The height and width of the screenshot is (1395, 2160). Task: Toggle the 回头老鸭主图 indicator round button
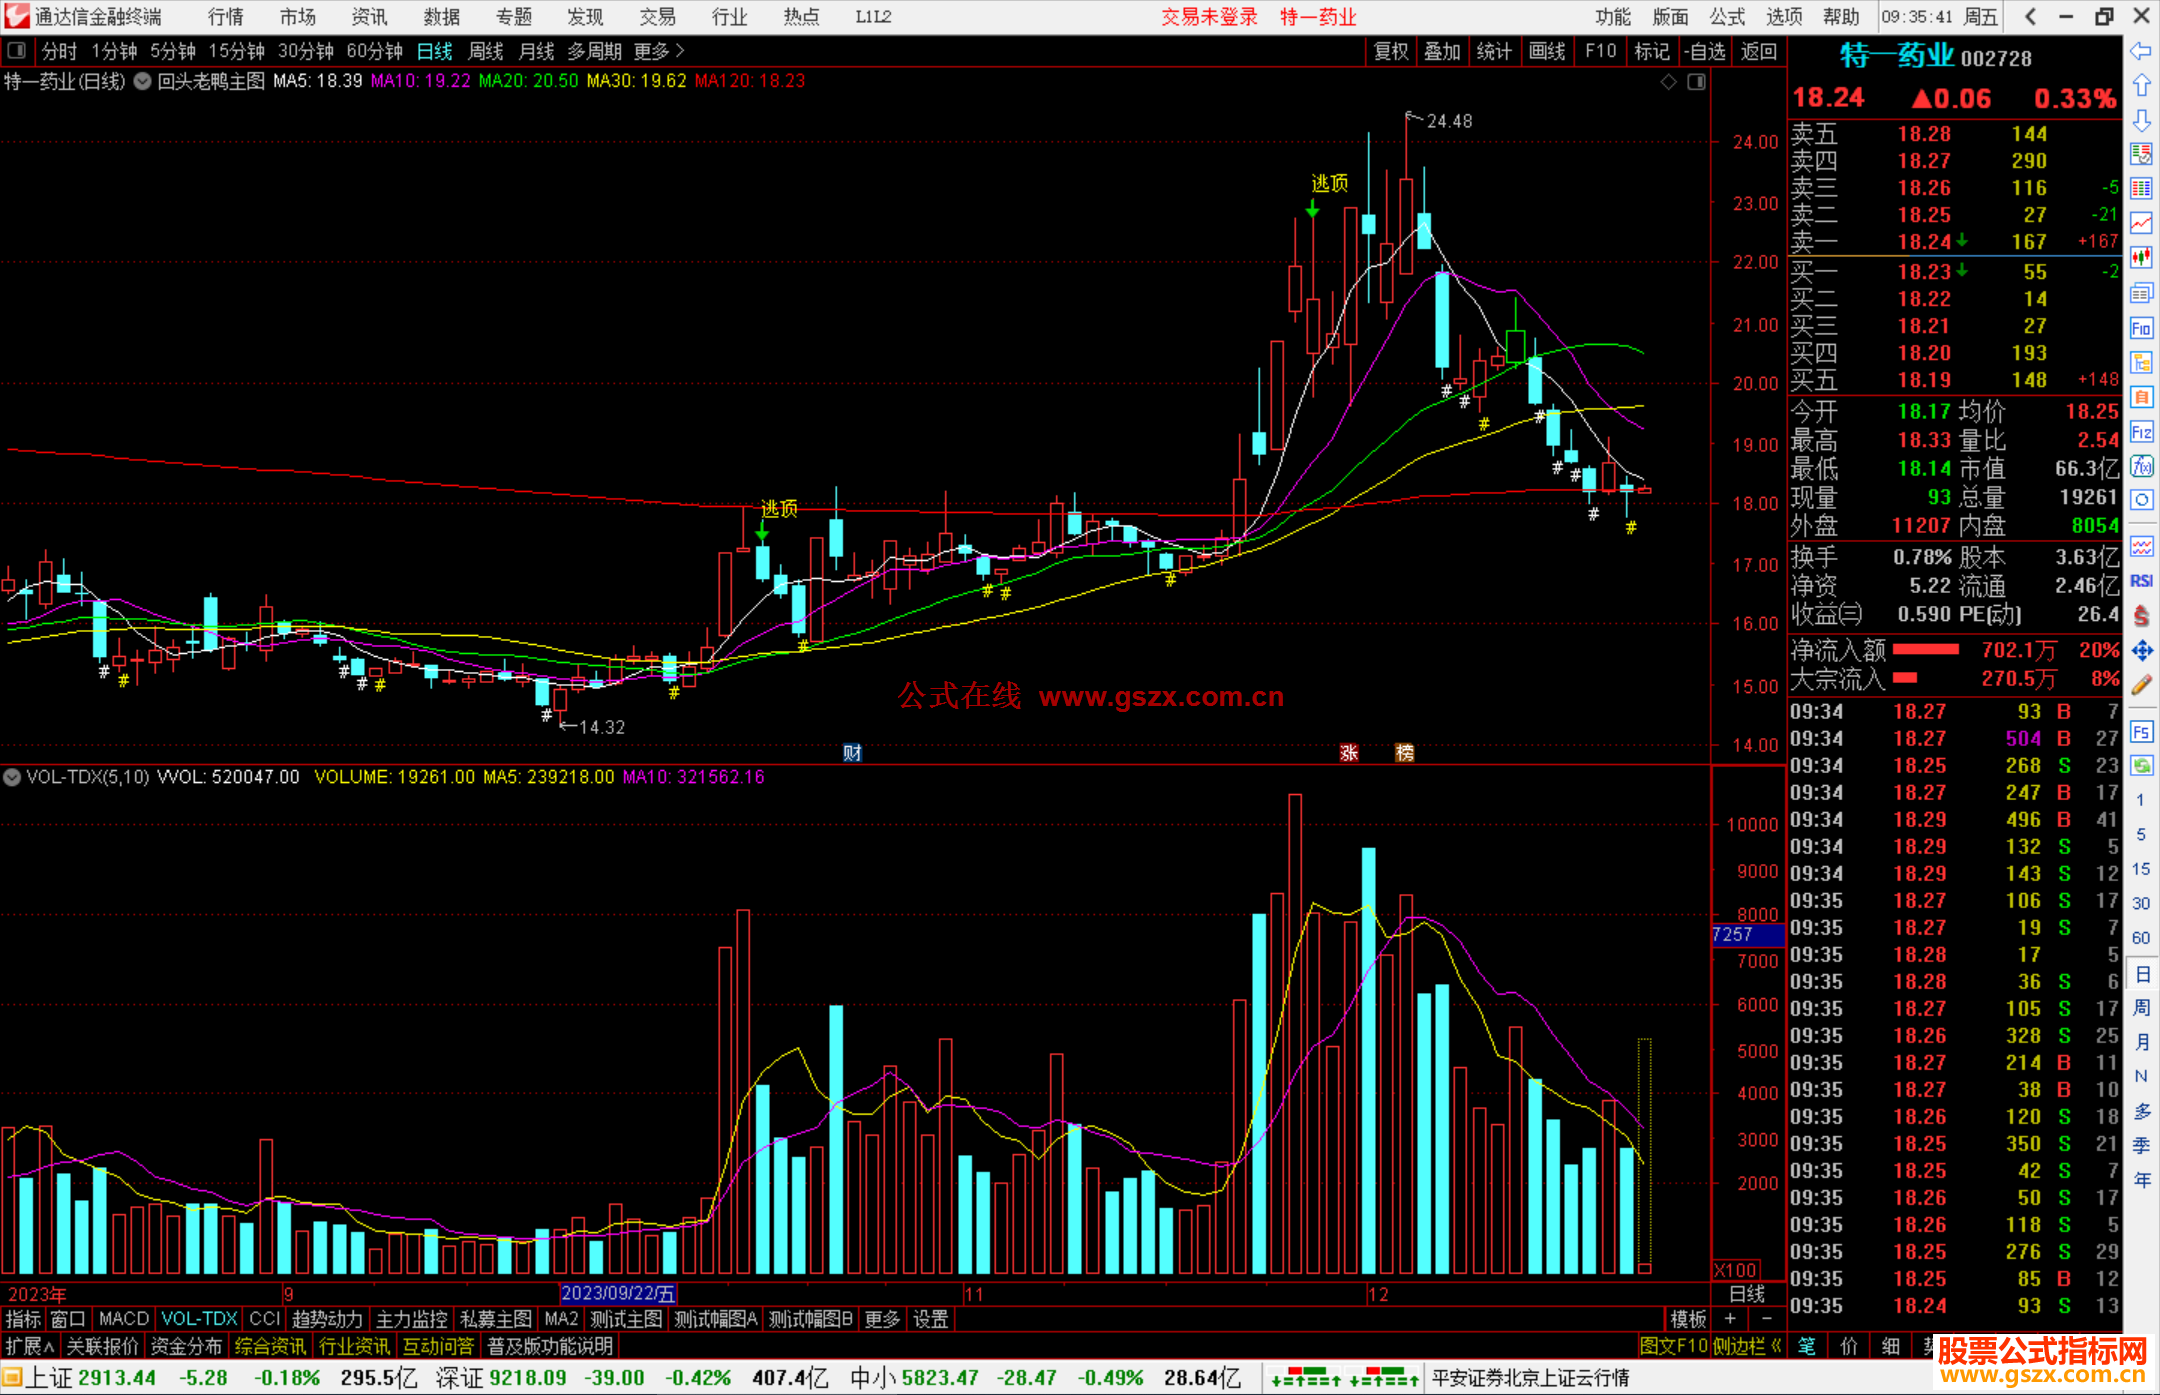143,81
